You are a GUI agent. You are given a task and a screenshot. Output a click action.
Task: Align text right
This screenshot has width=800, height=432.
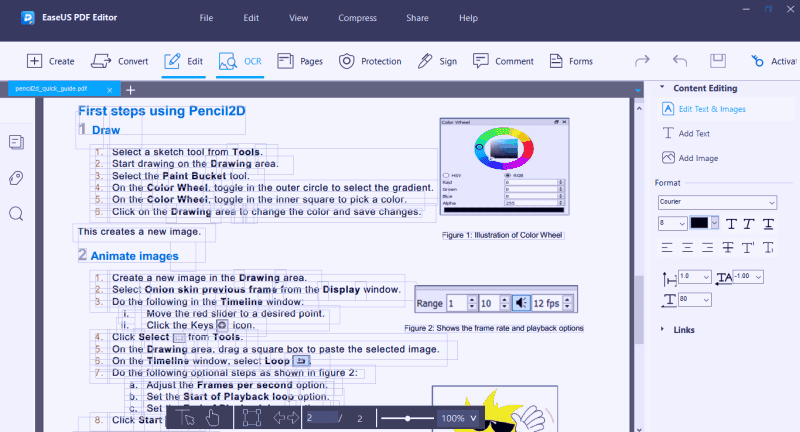click(707, 248)
